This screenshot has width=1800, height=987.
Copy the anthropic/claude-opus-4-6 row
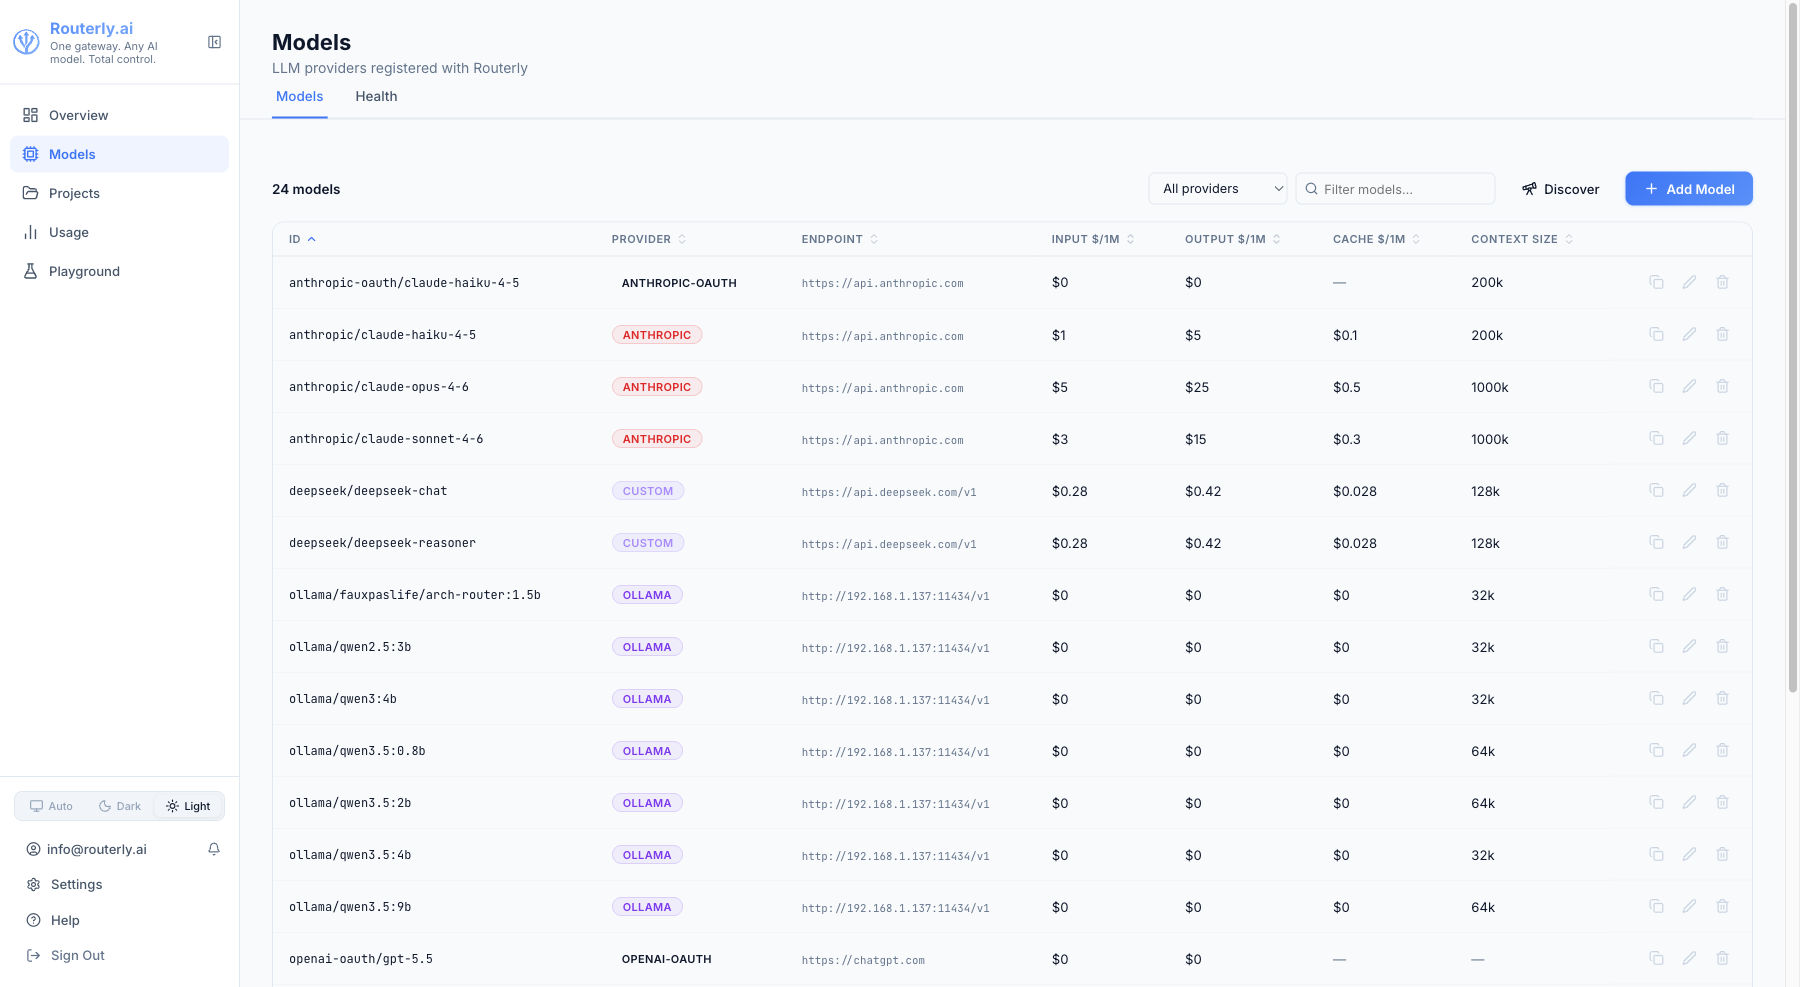point(1656,386)
